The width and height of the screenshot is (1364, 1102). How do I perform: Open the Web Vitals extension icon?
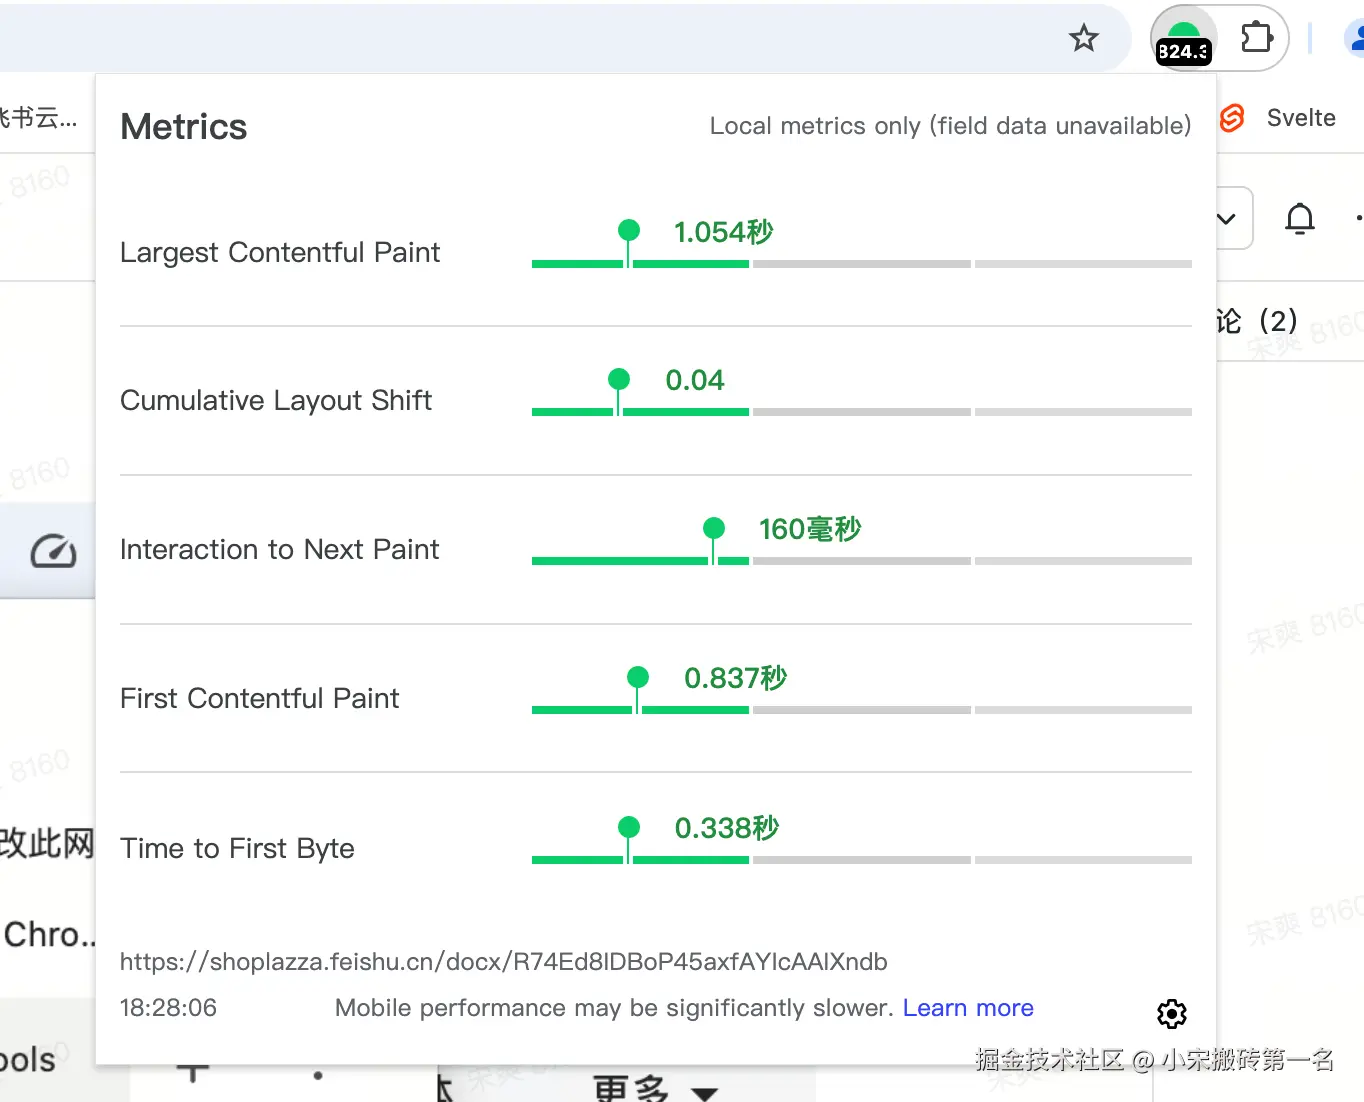tap(1183, 41)
